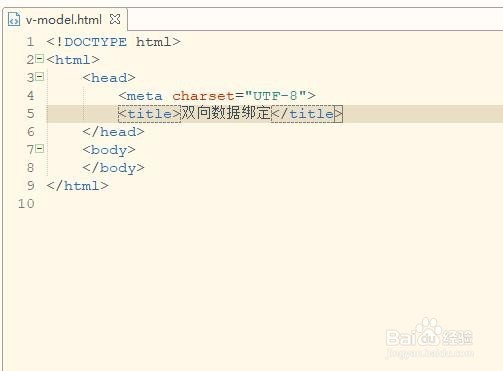Click the opening body tag
Image resolution: width=503 pixels, height=371 pixels.
tap(109, 150)
